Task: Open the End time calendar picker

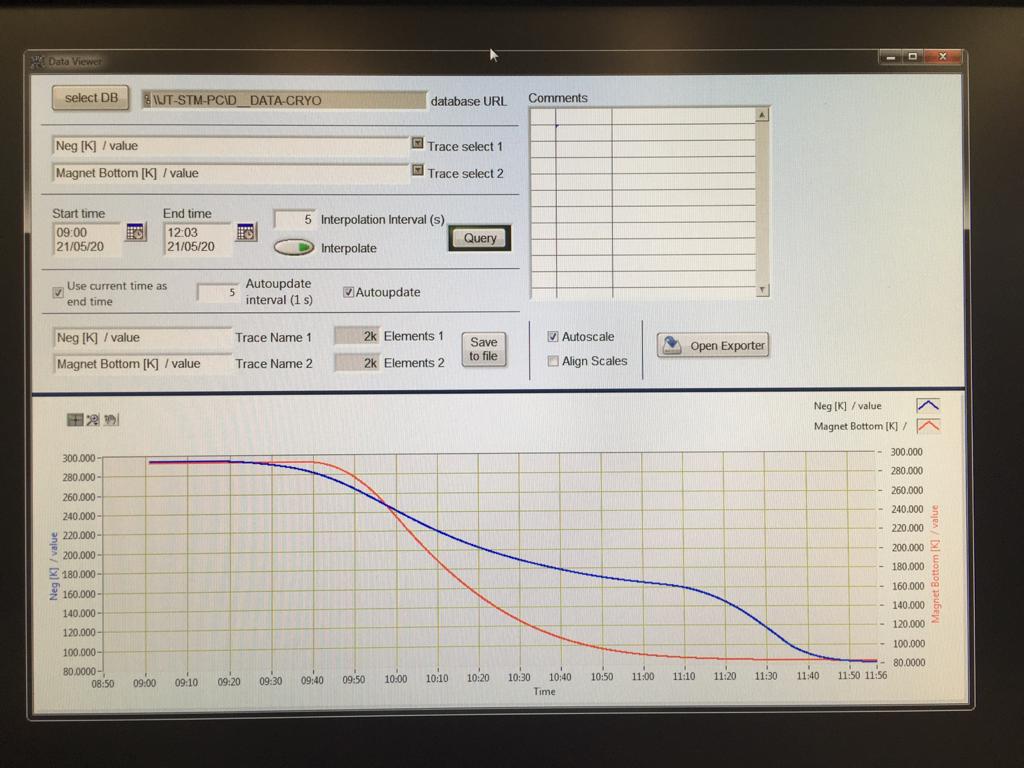Action: coord(246,232)
